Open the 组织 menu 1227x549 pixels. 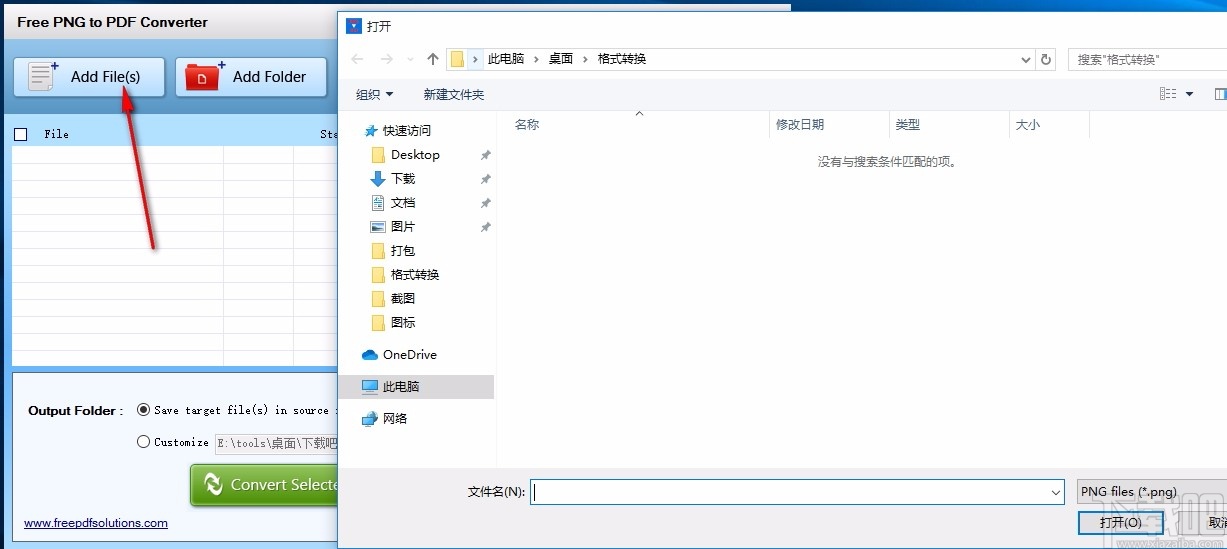[x=374, y=95]
